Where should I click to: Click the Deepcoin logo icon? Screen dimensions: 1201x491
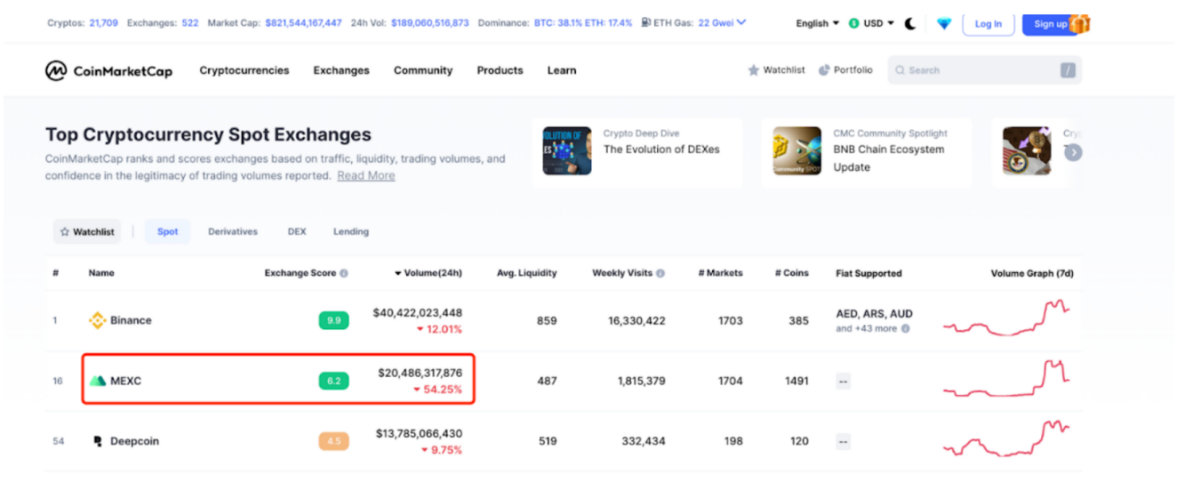(x=98, y=441)
